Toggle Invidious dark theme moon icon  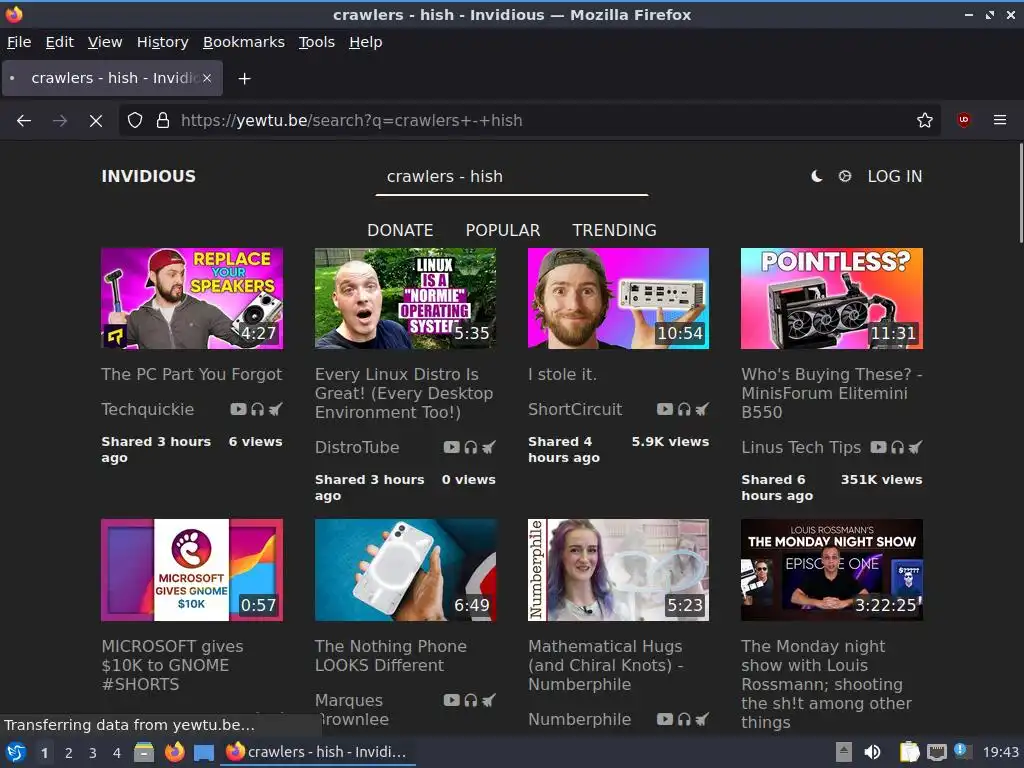click(x=816, y=176)
